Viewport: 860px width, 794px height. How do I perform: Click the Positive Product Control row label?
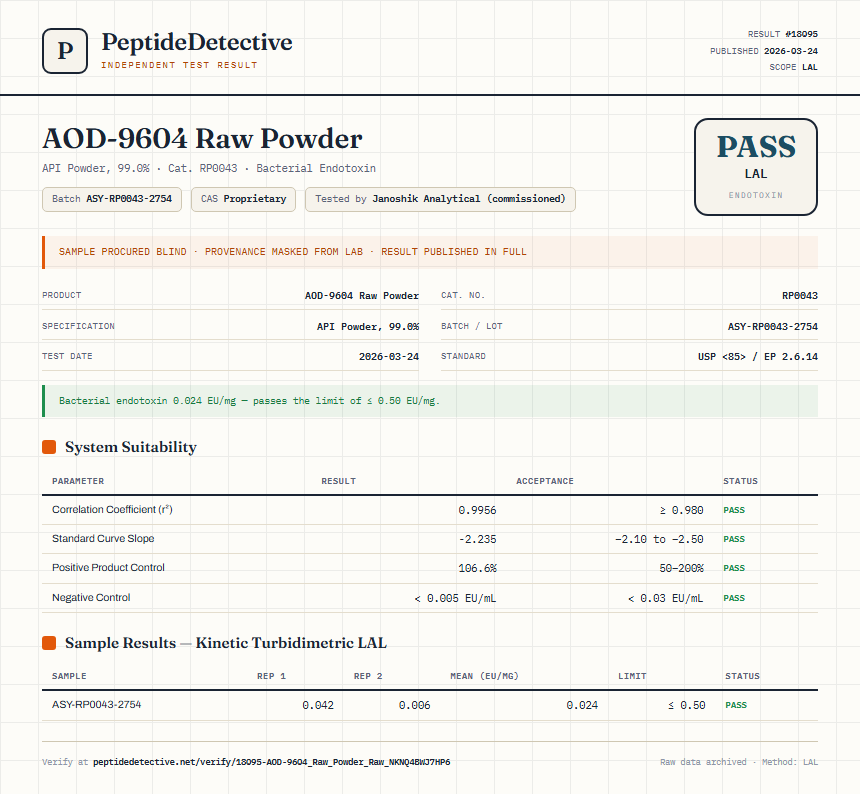click(x=108, y=568)
